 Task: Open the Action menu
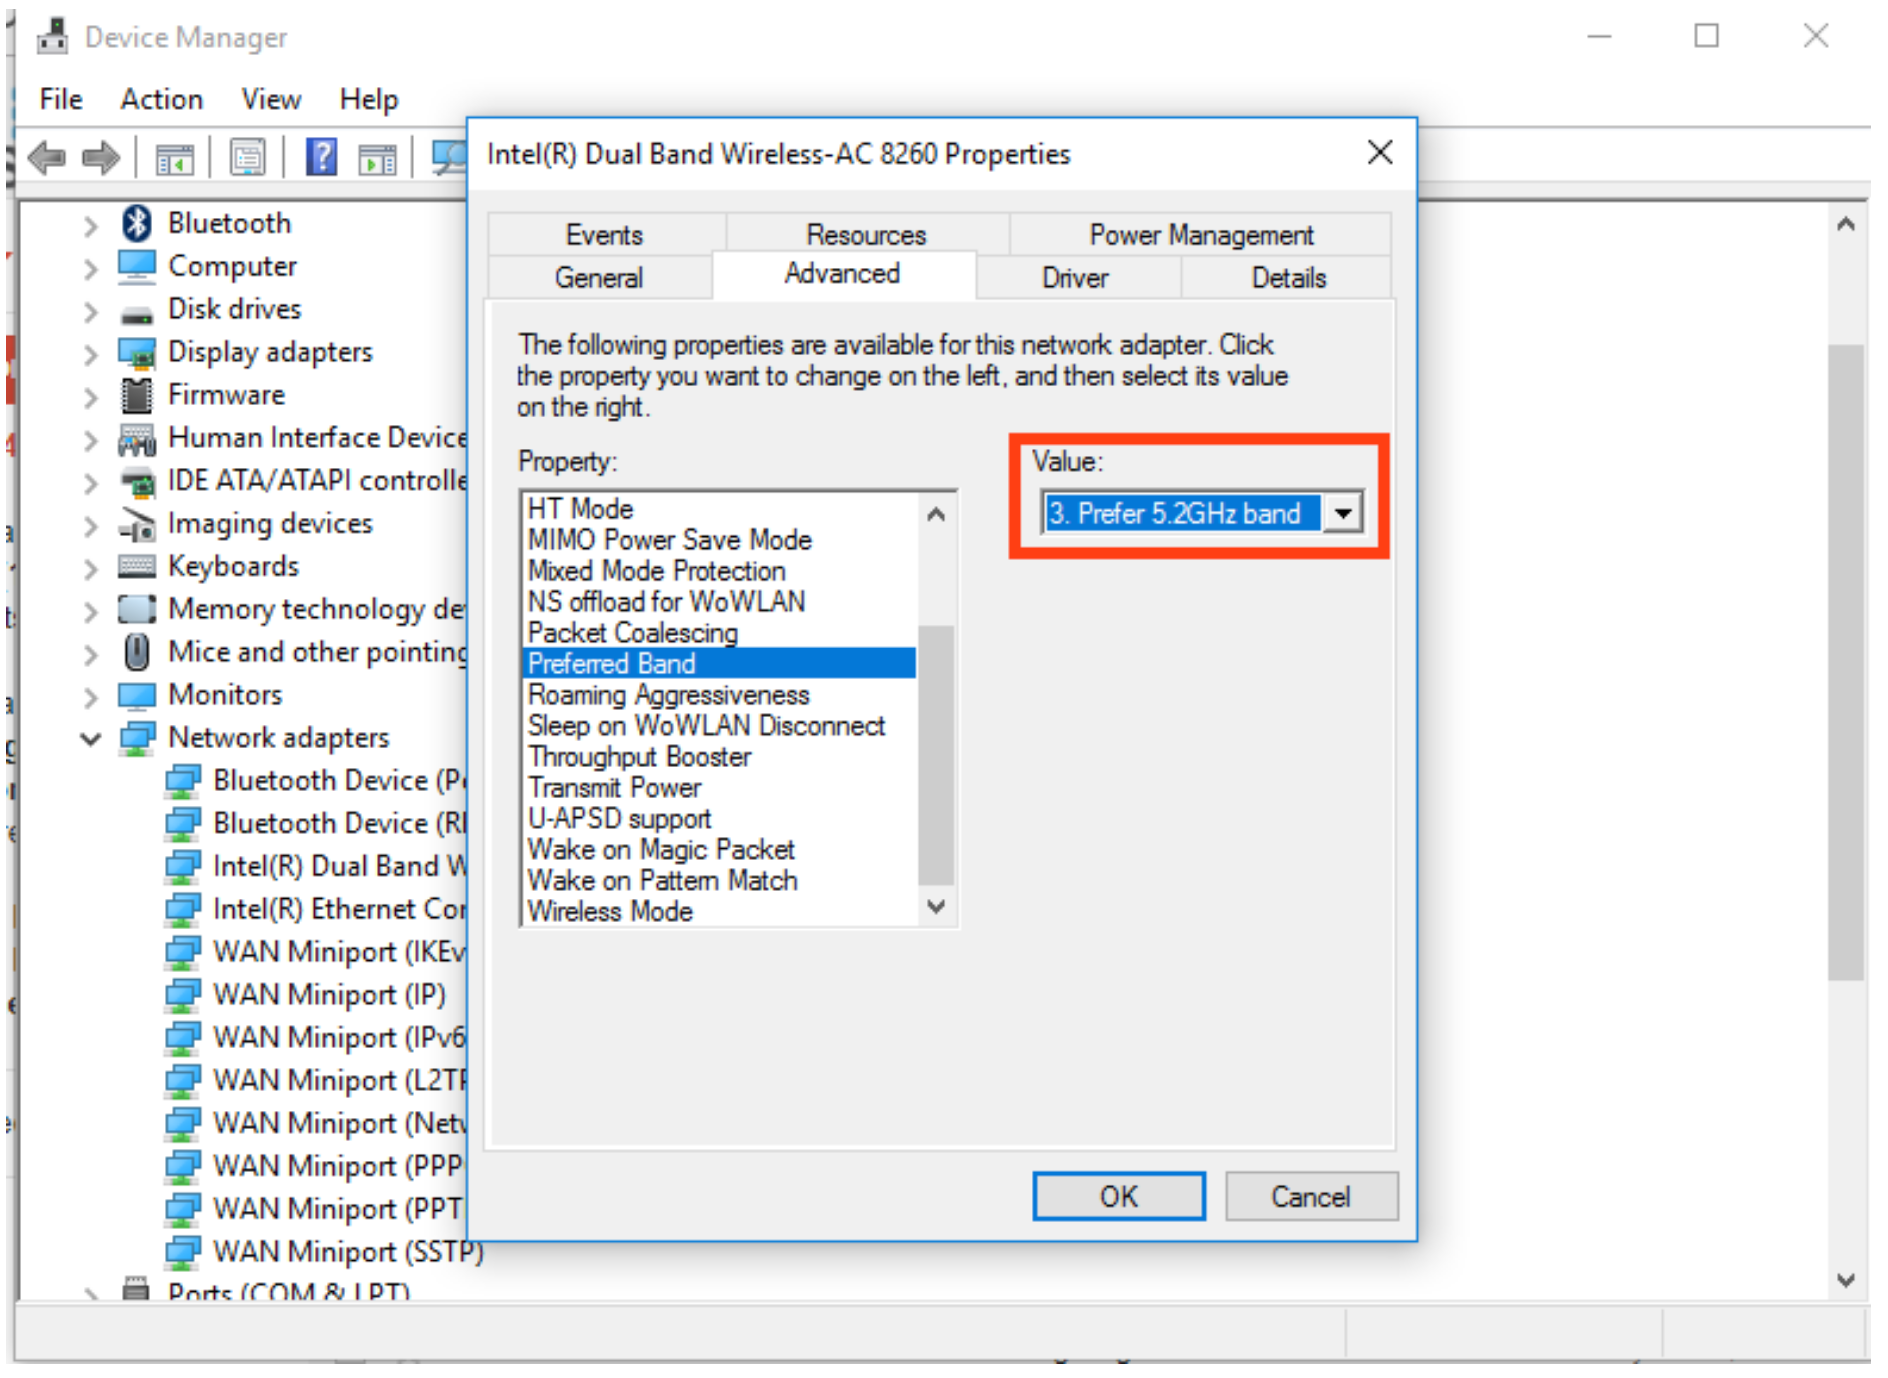pos(162,99)
